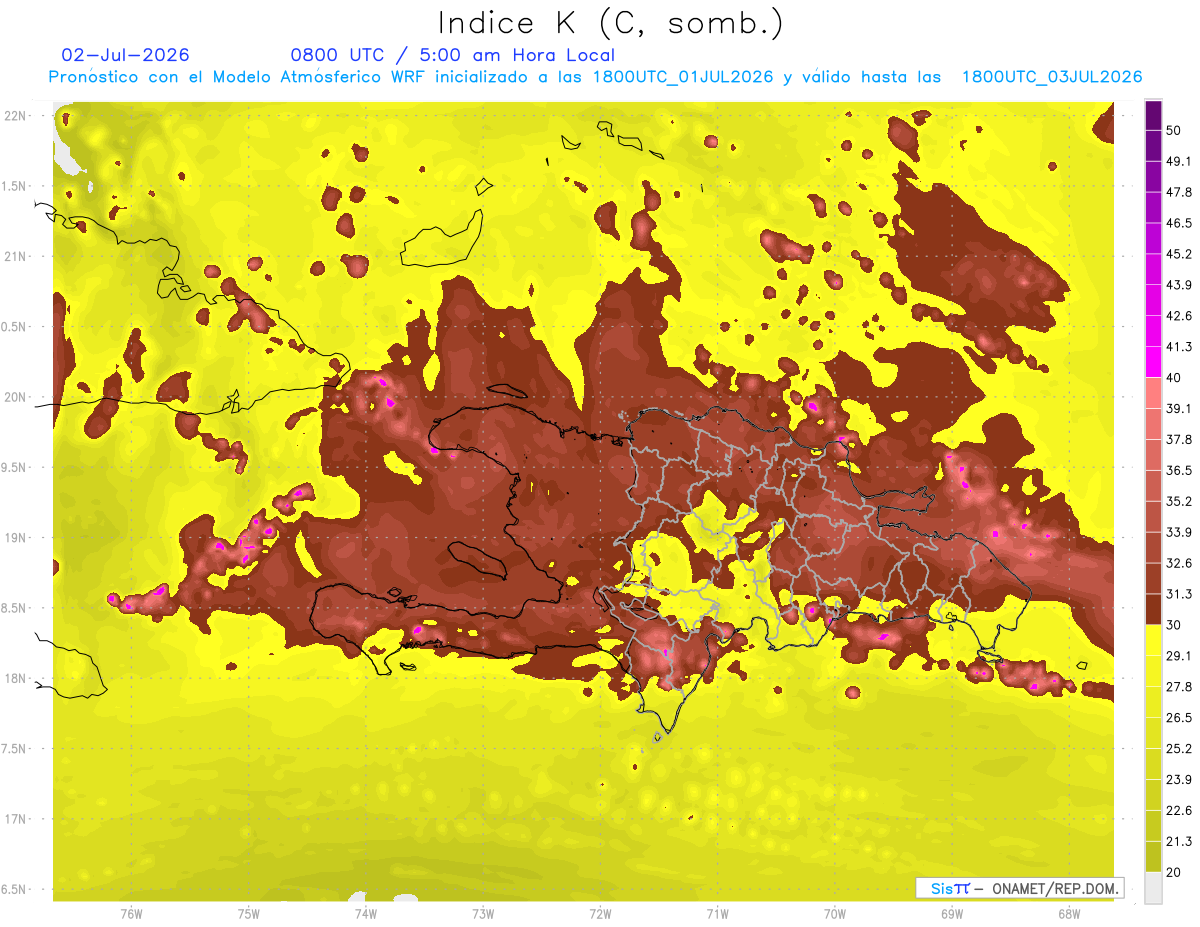
Task: Click the dark brown swatch between 30 and 31.3
Action: [x=1153, y=609]
